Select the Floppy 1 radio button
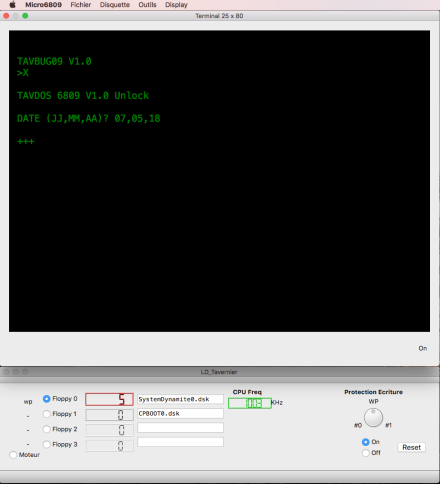The height and width of the screenshot is (484, 440). click(47, 414)
